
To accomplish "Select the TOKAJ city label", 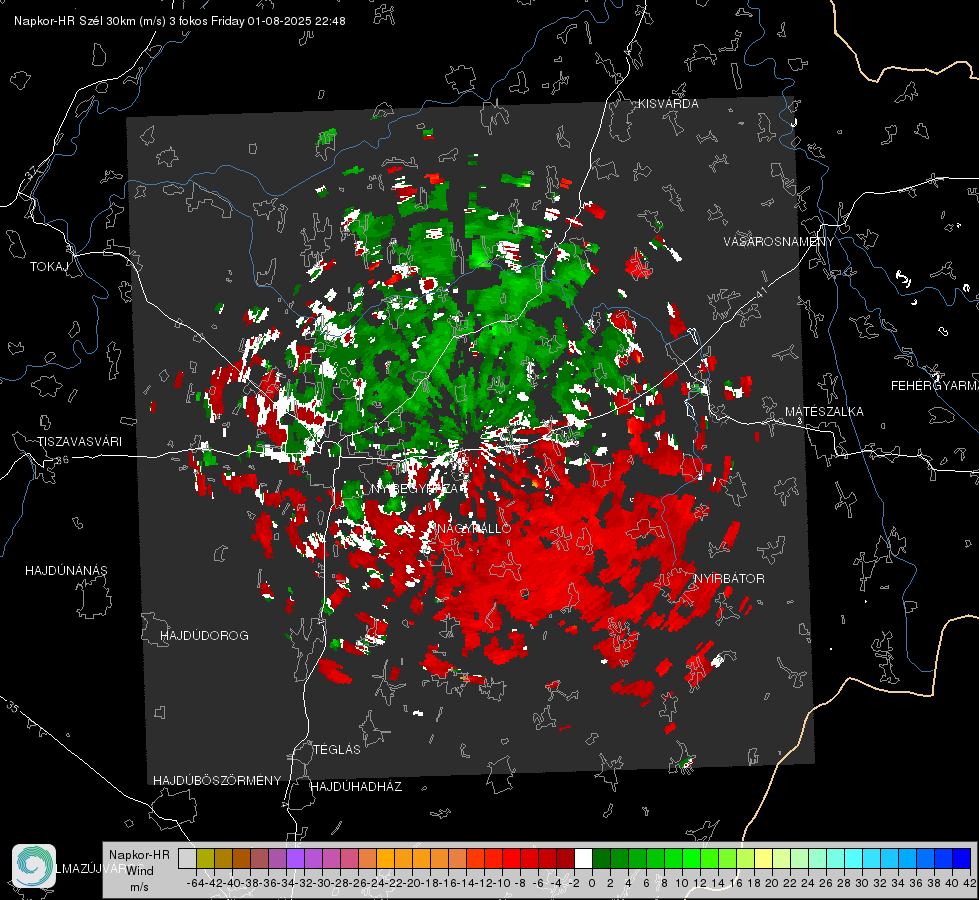I will pos(49,267).
